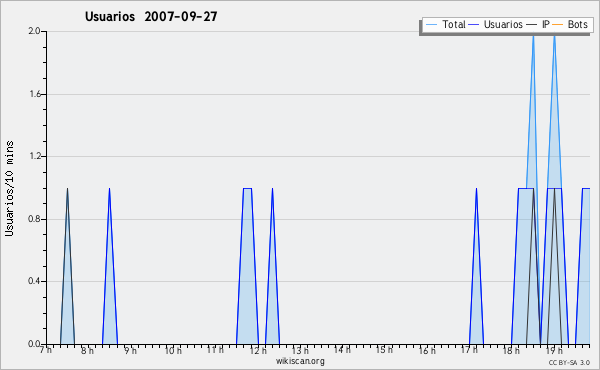This screenshot has width=600, height=370.
Task: Click the 11 h x-axis label
Action: click(215, 350)
